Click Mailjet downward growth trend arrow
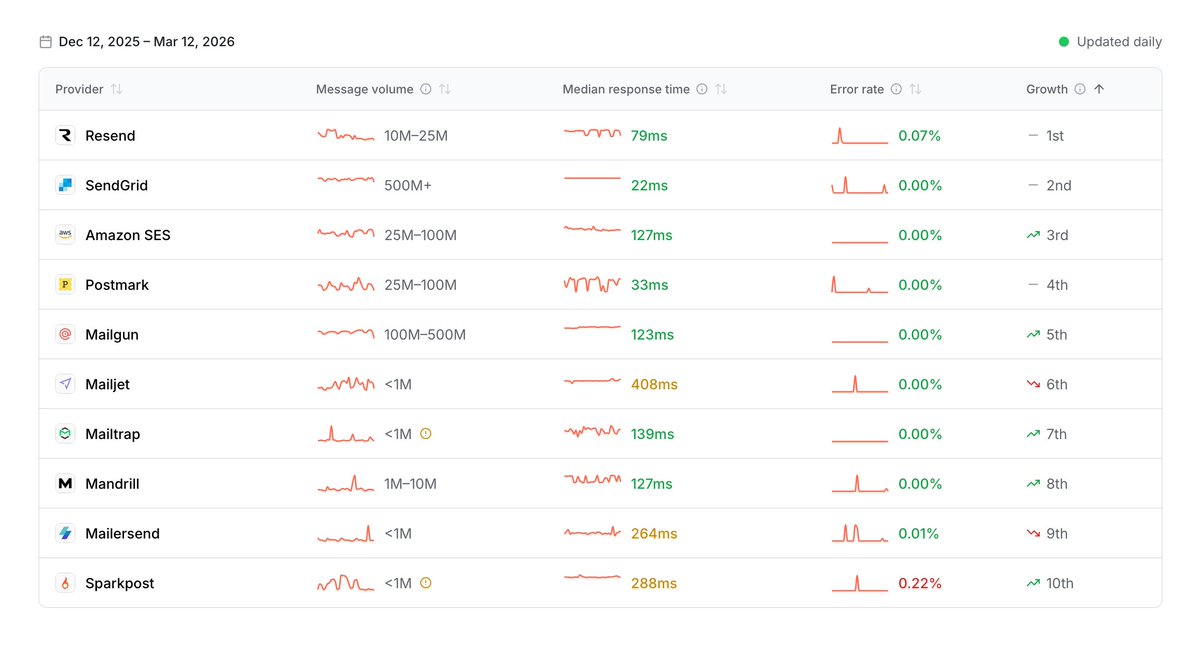The height and width of the screenshot is (647, 1200). pyautogui.click(x=1033, y=384)
